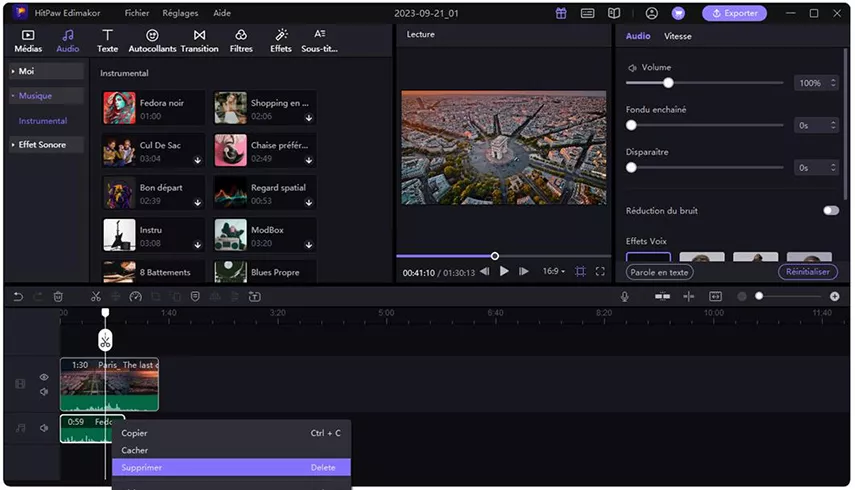The height and width of the screenshot is (490, 855).
Task: Select the Fedora noir track thumbnail
Action: 119,108
